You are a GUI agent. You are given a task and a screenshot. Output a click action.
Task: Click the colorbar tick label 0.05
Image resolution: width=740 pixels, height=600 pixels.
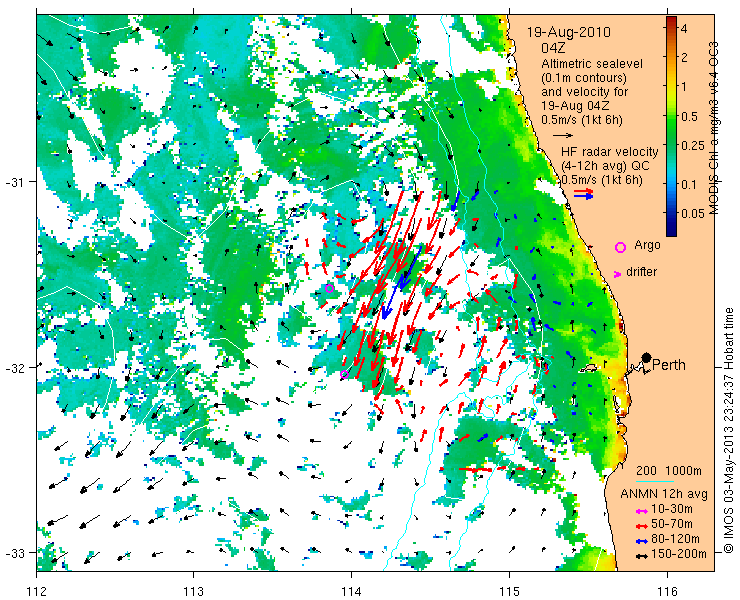click(x=692, y=213)
